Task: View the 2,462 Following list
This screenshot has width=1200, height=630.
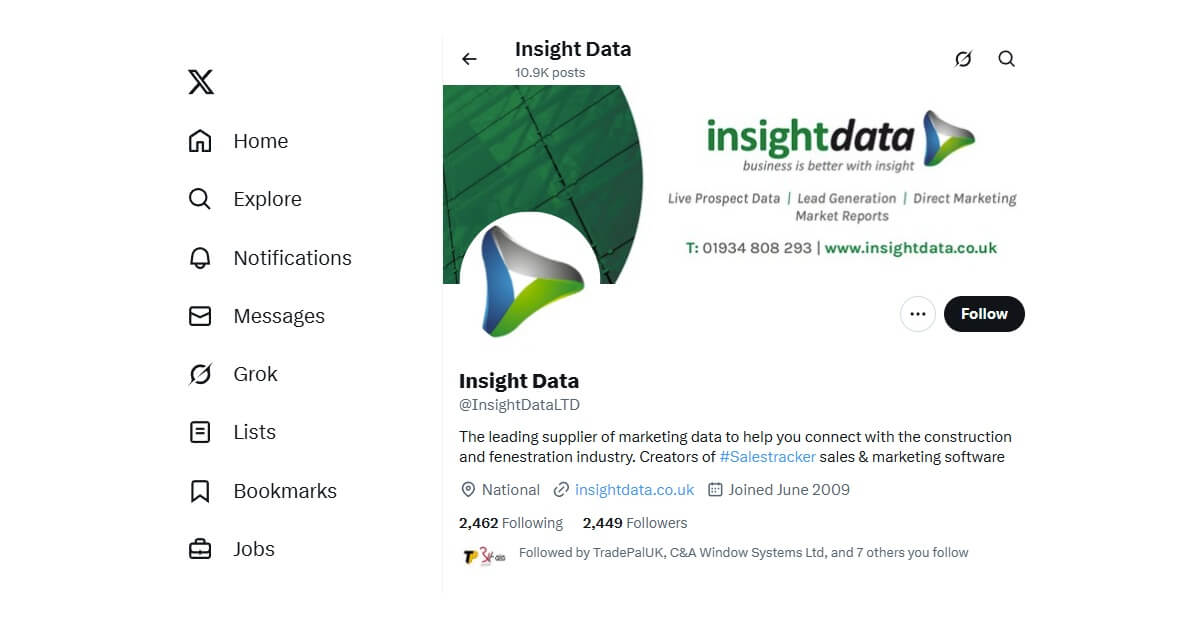Action: tap(511, 523)
